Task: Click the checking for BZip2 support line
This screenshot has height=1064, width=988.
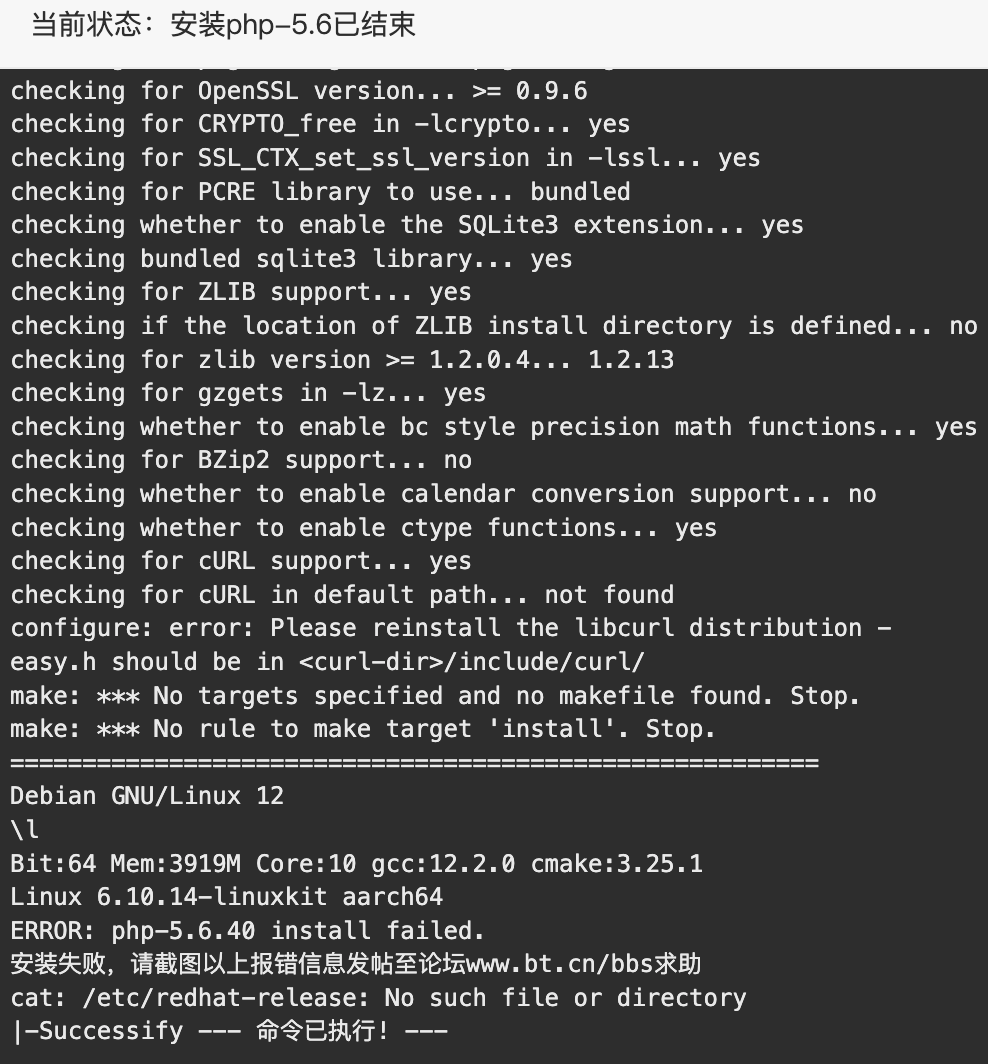Action: (x=242, y=460)
